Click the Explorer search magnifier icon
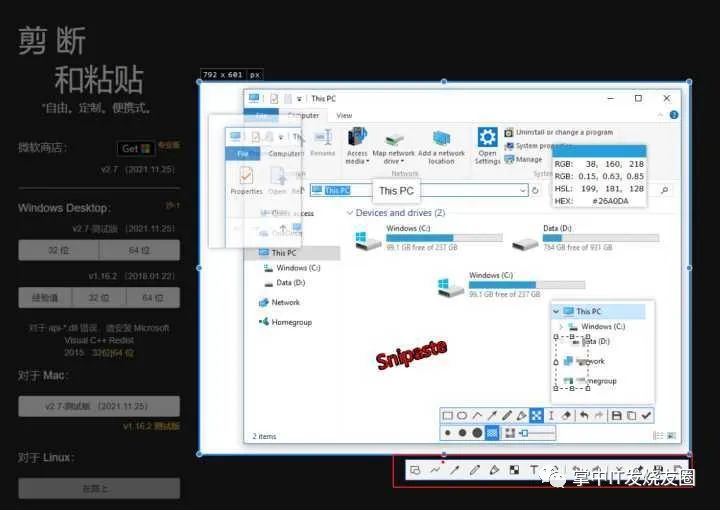This screenshot has width=720, height=510. click(x=664, y=190)
